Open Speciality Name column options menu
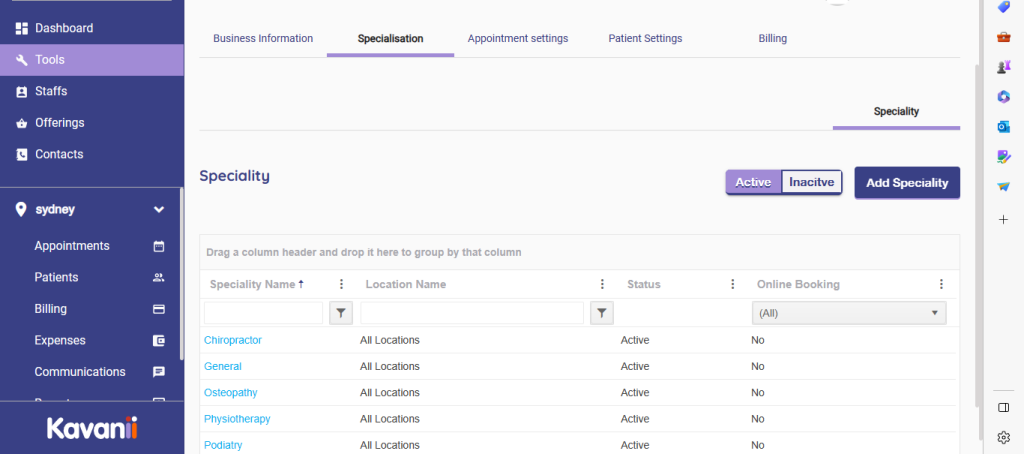The height and width of the screenshot is (454, 1024). point(342,284)
